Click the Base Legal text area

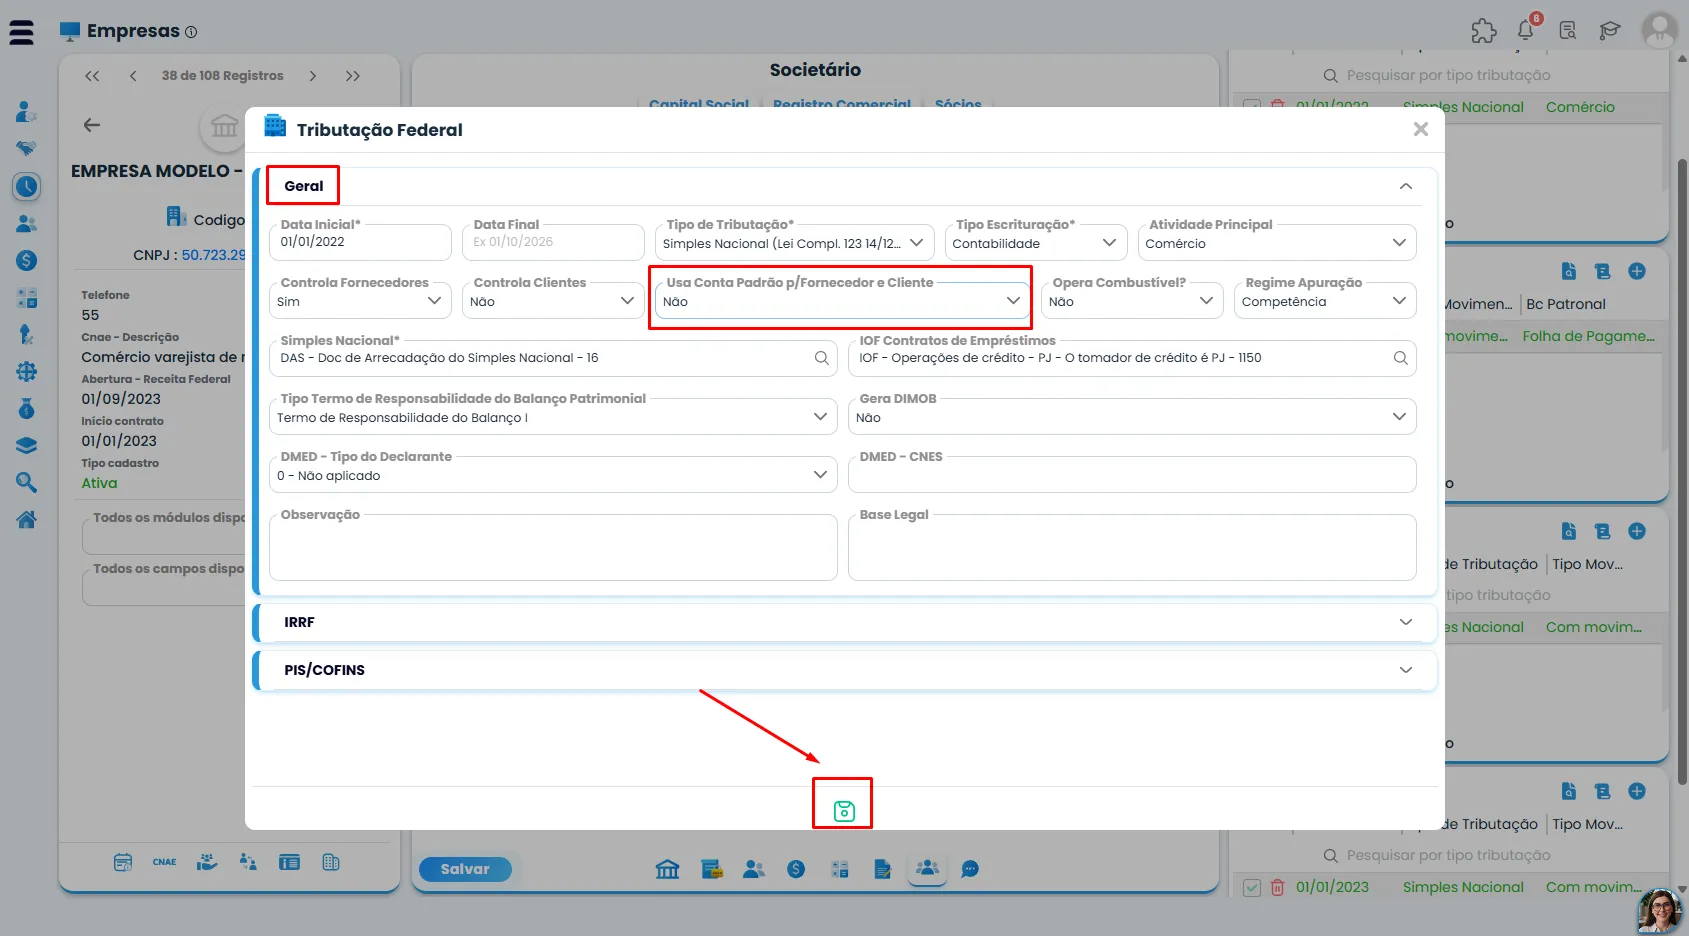point(1131,548)
